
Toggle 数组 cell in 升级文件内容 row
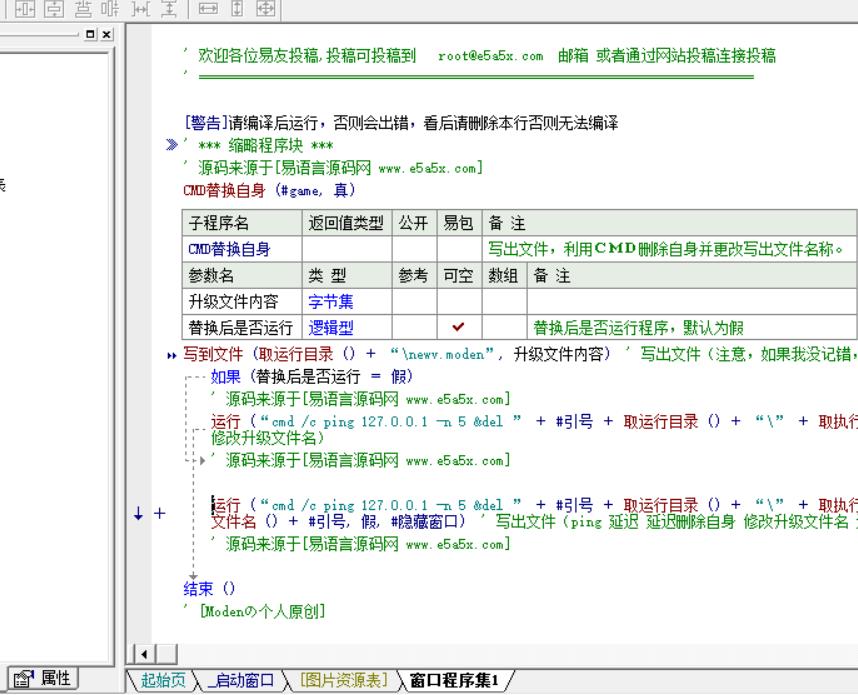[505, 302]
